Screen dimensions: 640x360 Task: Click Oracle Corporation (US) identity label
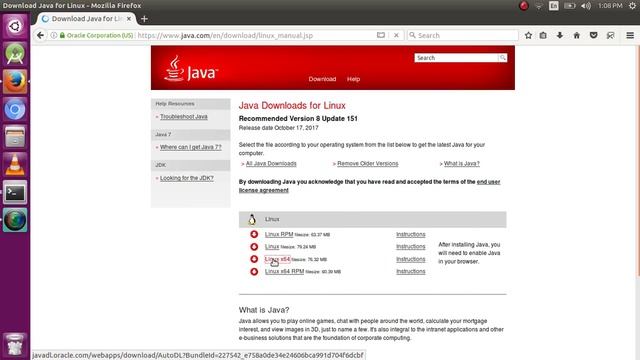tap(100, 36)
